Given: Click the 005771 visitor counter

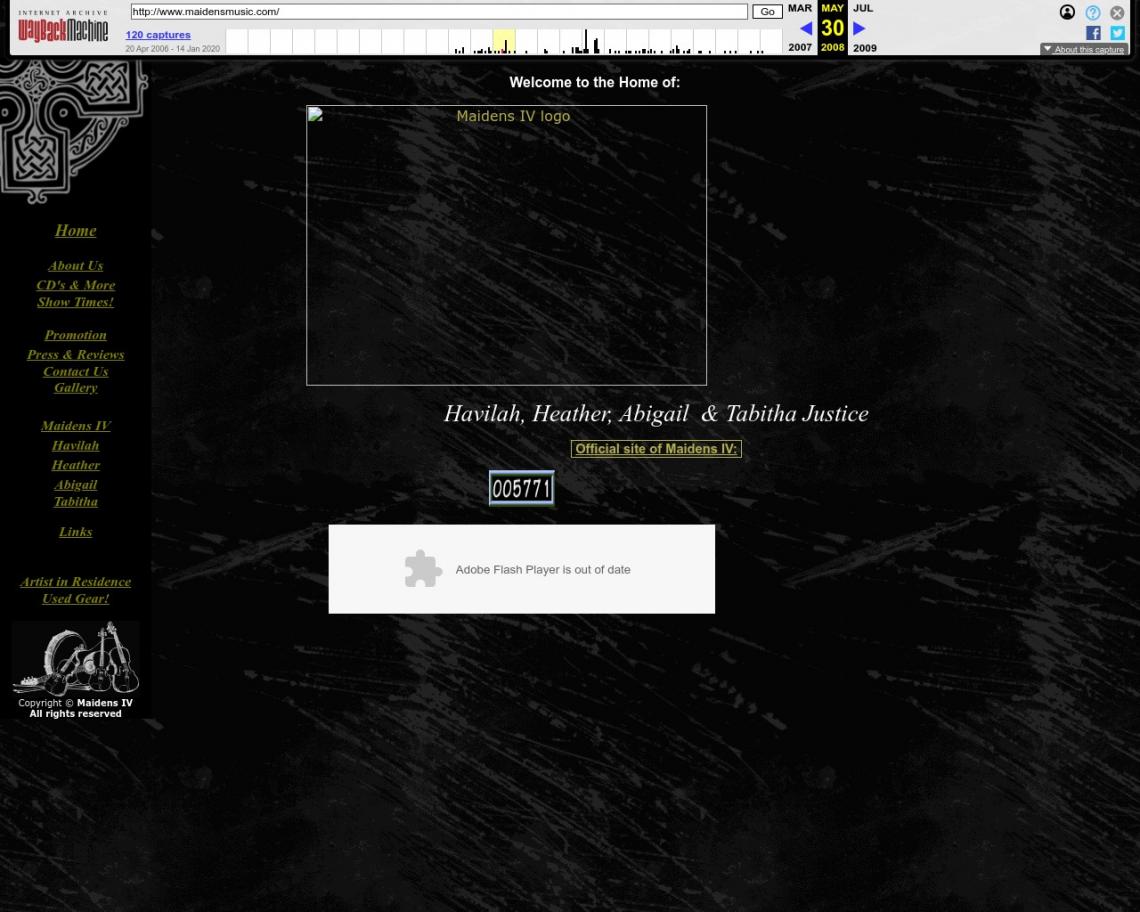Looking at the screenshot, I should tap(521, 488).
